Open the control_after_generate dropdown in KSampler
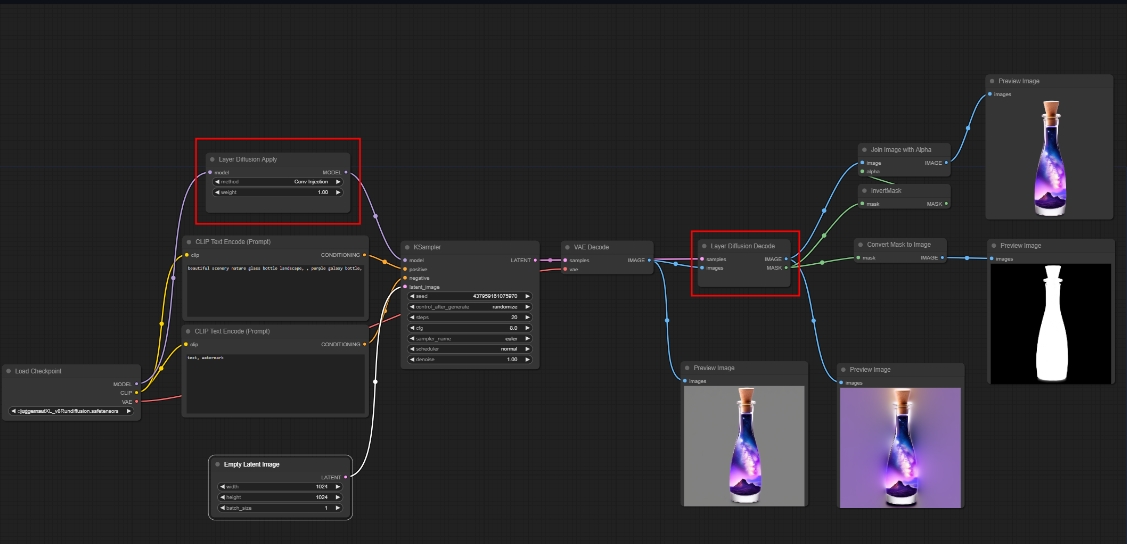The width and height of the screenshot is (1127, 544). (469, 307)
